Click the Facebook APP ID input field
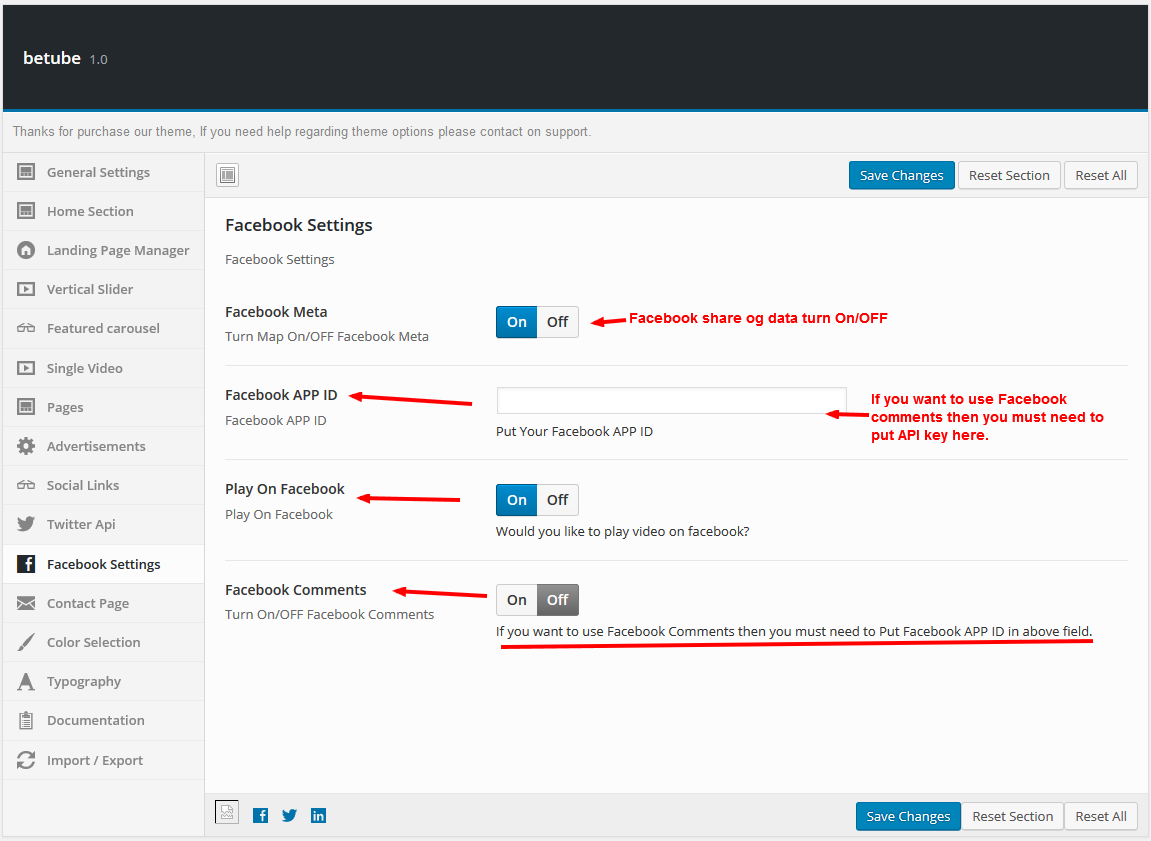 tap(670, 399)
